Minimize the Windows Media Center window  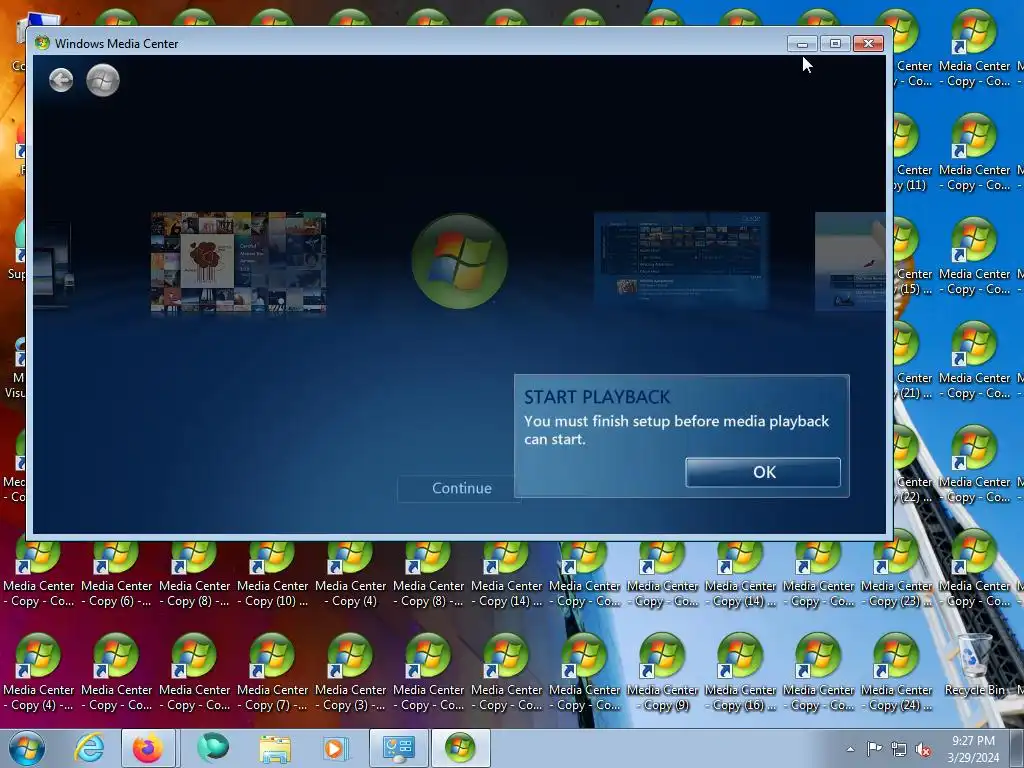(x=802, y=44)
